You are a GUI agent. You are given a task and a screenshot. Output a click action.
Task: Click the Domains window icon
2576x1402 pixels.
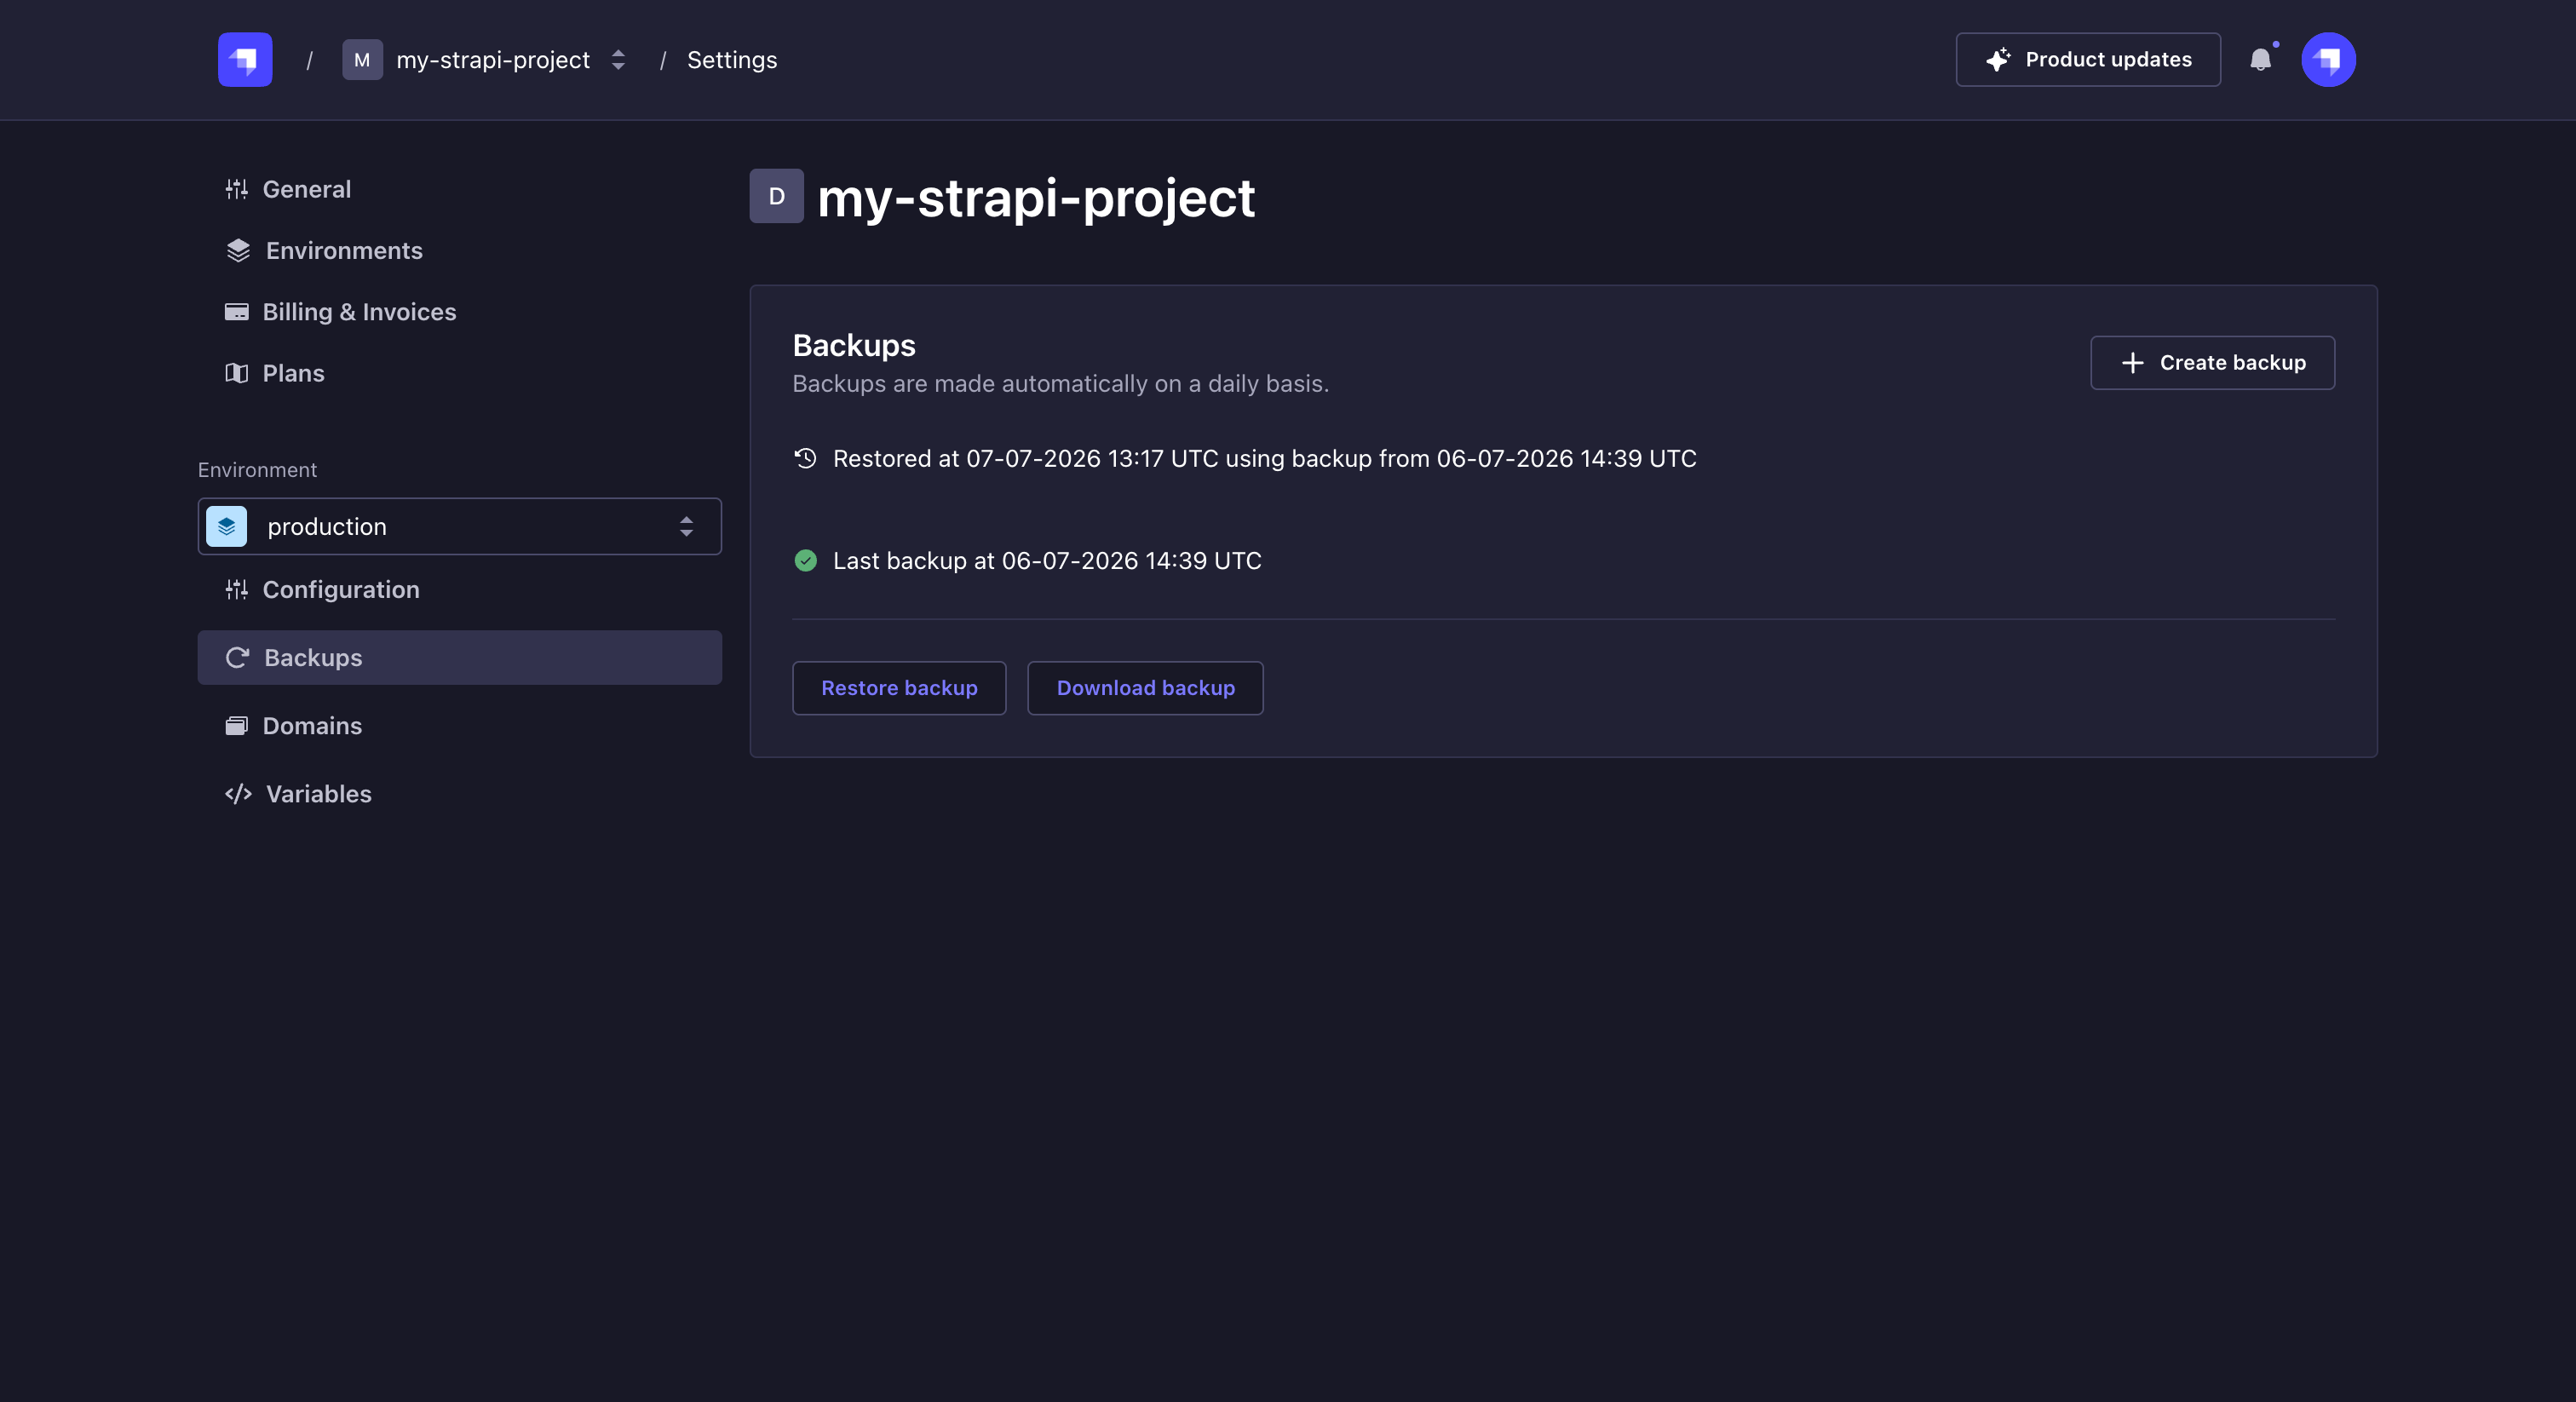[x=237, y=726]
